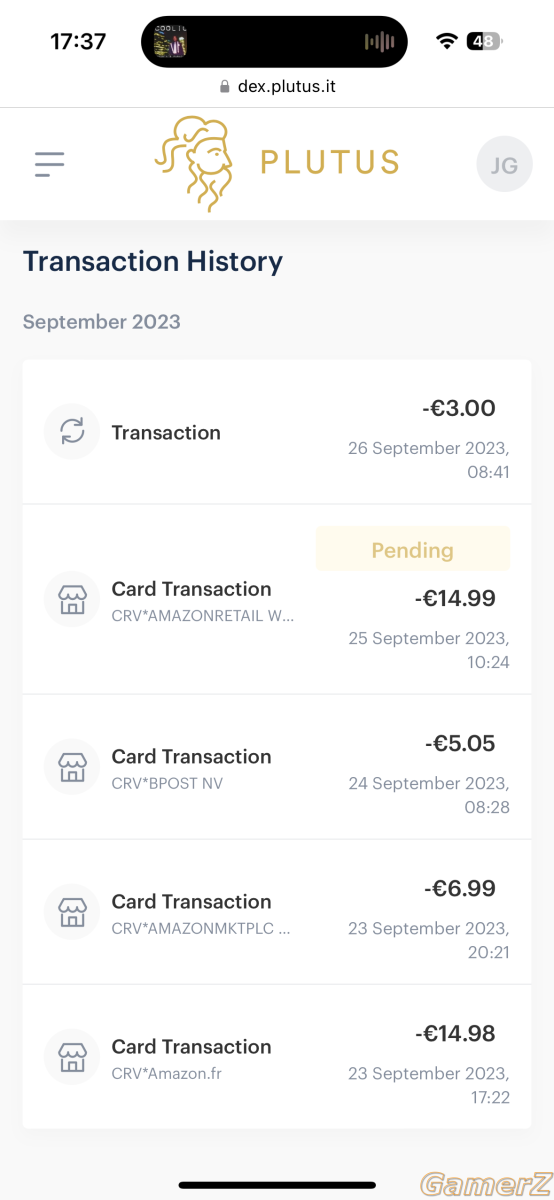
Task: Click the refresh icon of the €3.00 transaction
Action: click(72, 432)
